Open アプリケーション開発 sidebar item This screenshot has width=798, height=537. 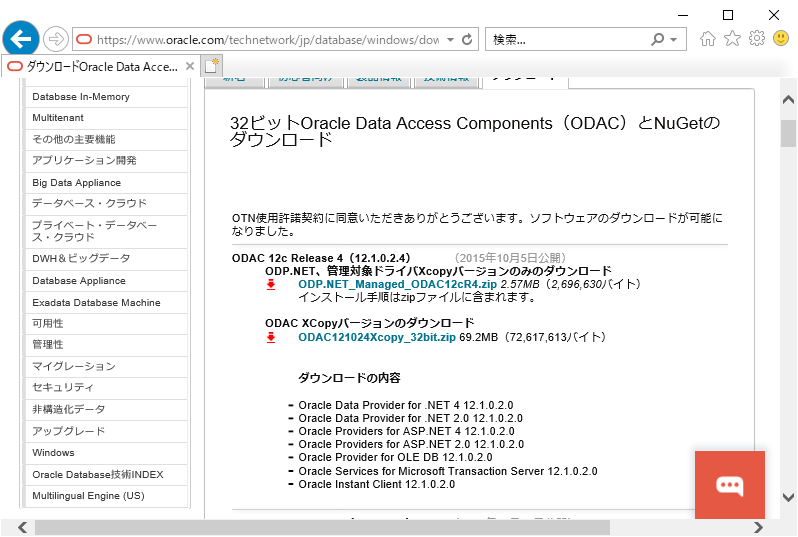pos(106,160)
